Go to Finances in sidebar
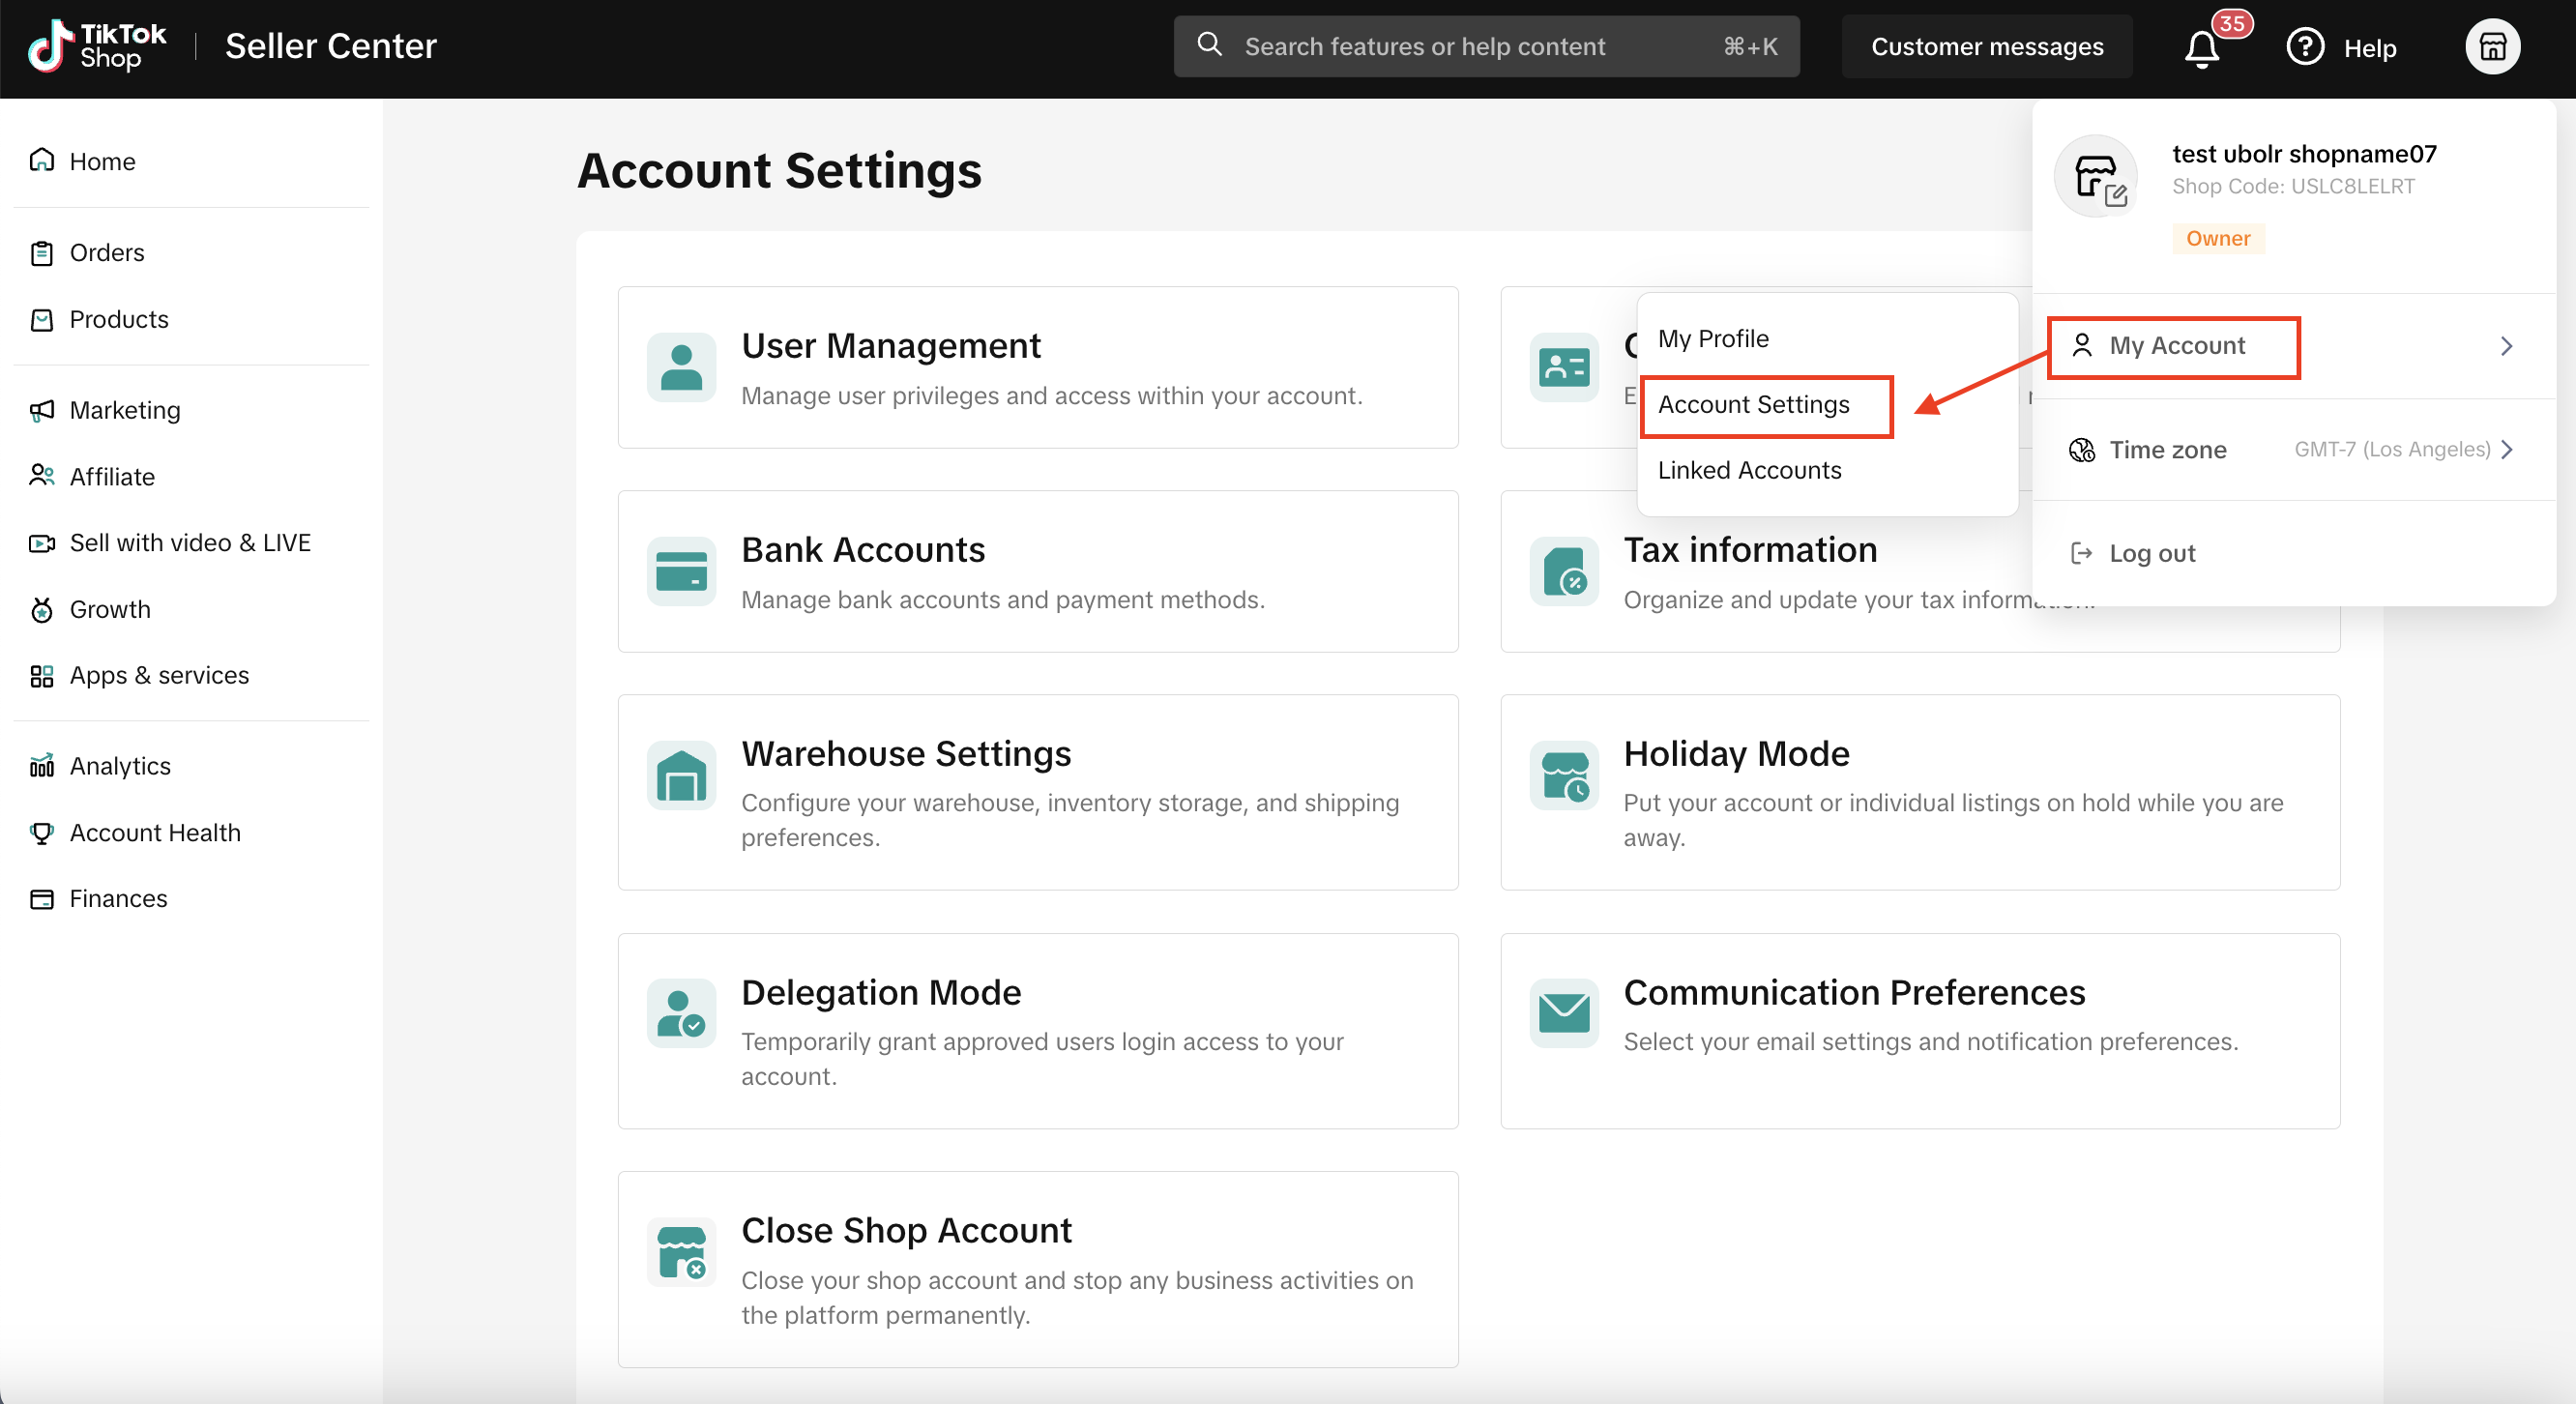The image size is (2576, 1404). [x=118, y=899]
